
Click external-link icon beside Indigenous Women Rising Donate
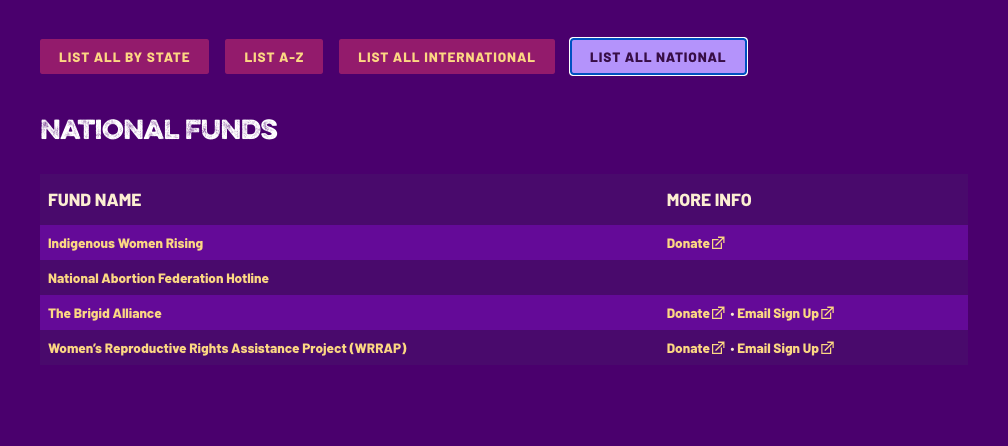pyautogui.click(x=718, y=243)
